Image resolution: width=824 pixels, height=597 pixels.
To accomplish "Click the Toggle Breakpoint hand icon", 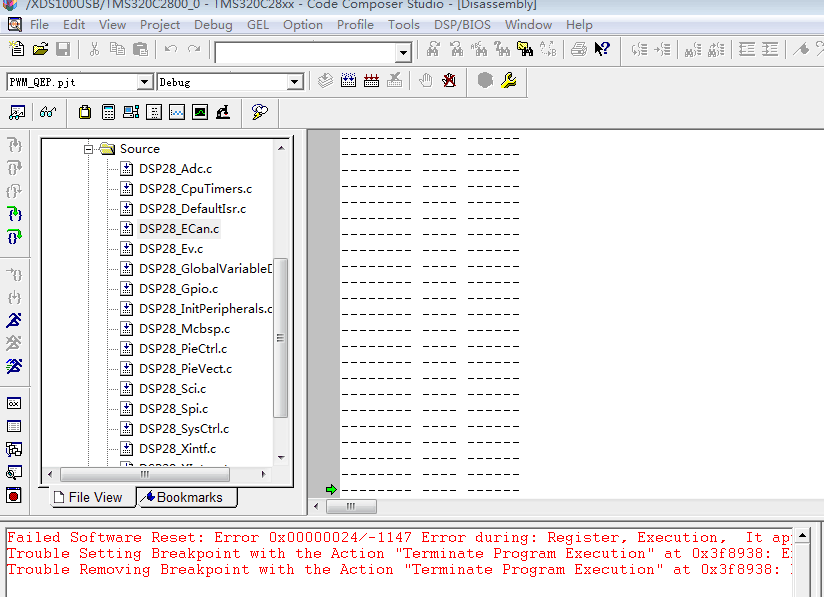I will click(x=426, y=80).
